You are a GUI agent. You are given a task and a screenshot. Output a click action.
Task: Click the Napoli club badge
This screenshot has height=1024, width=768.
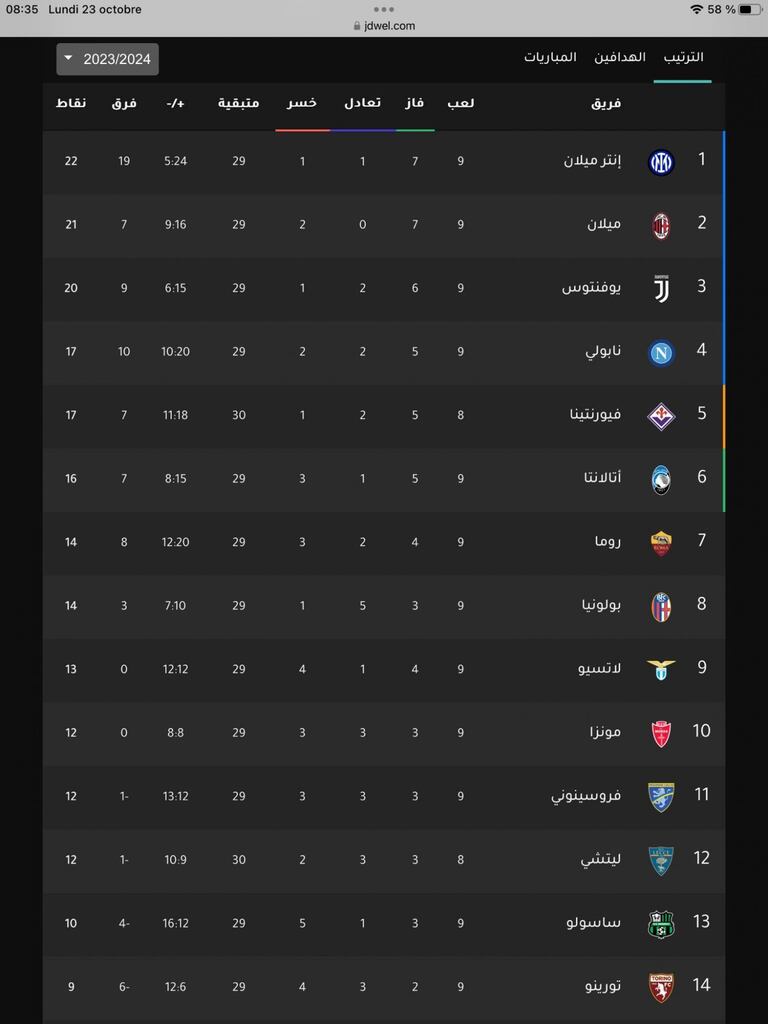click(661, 352)
